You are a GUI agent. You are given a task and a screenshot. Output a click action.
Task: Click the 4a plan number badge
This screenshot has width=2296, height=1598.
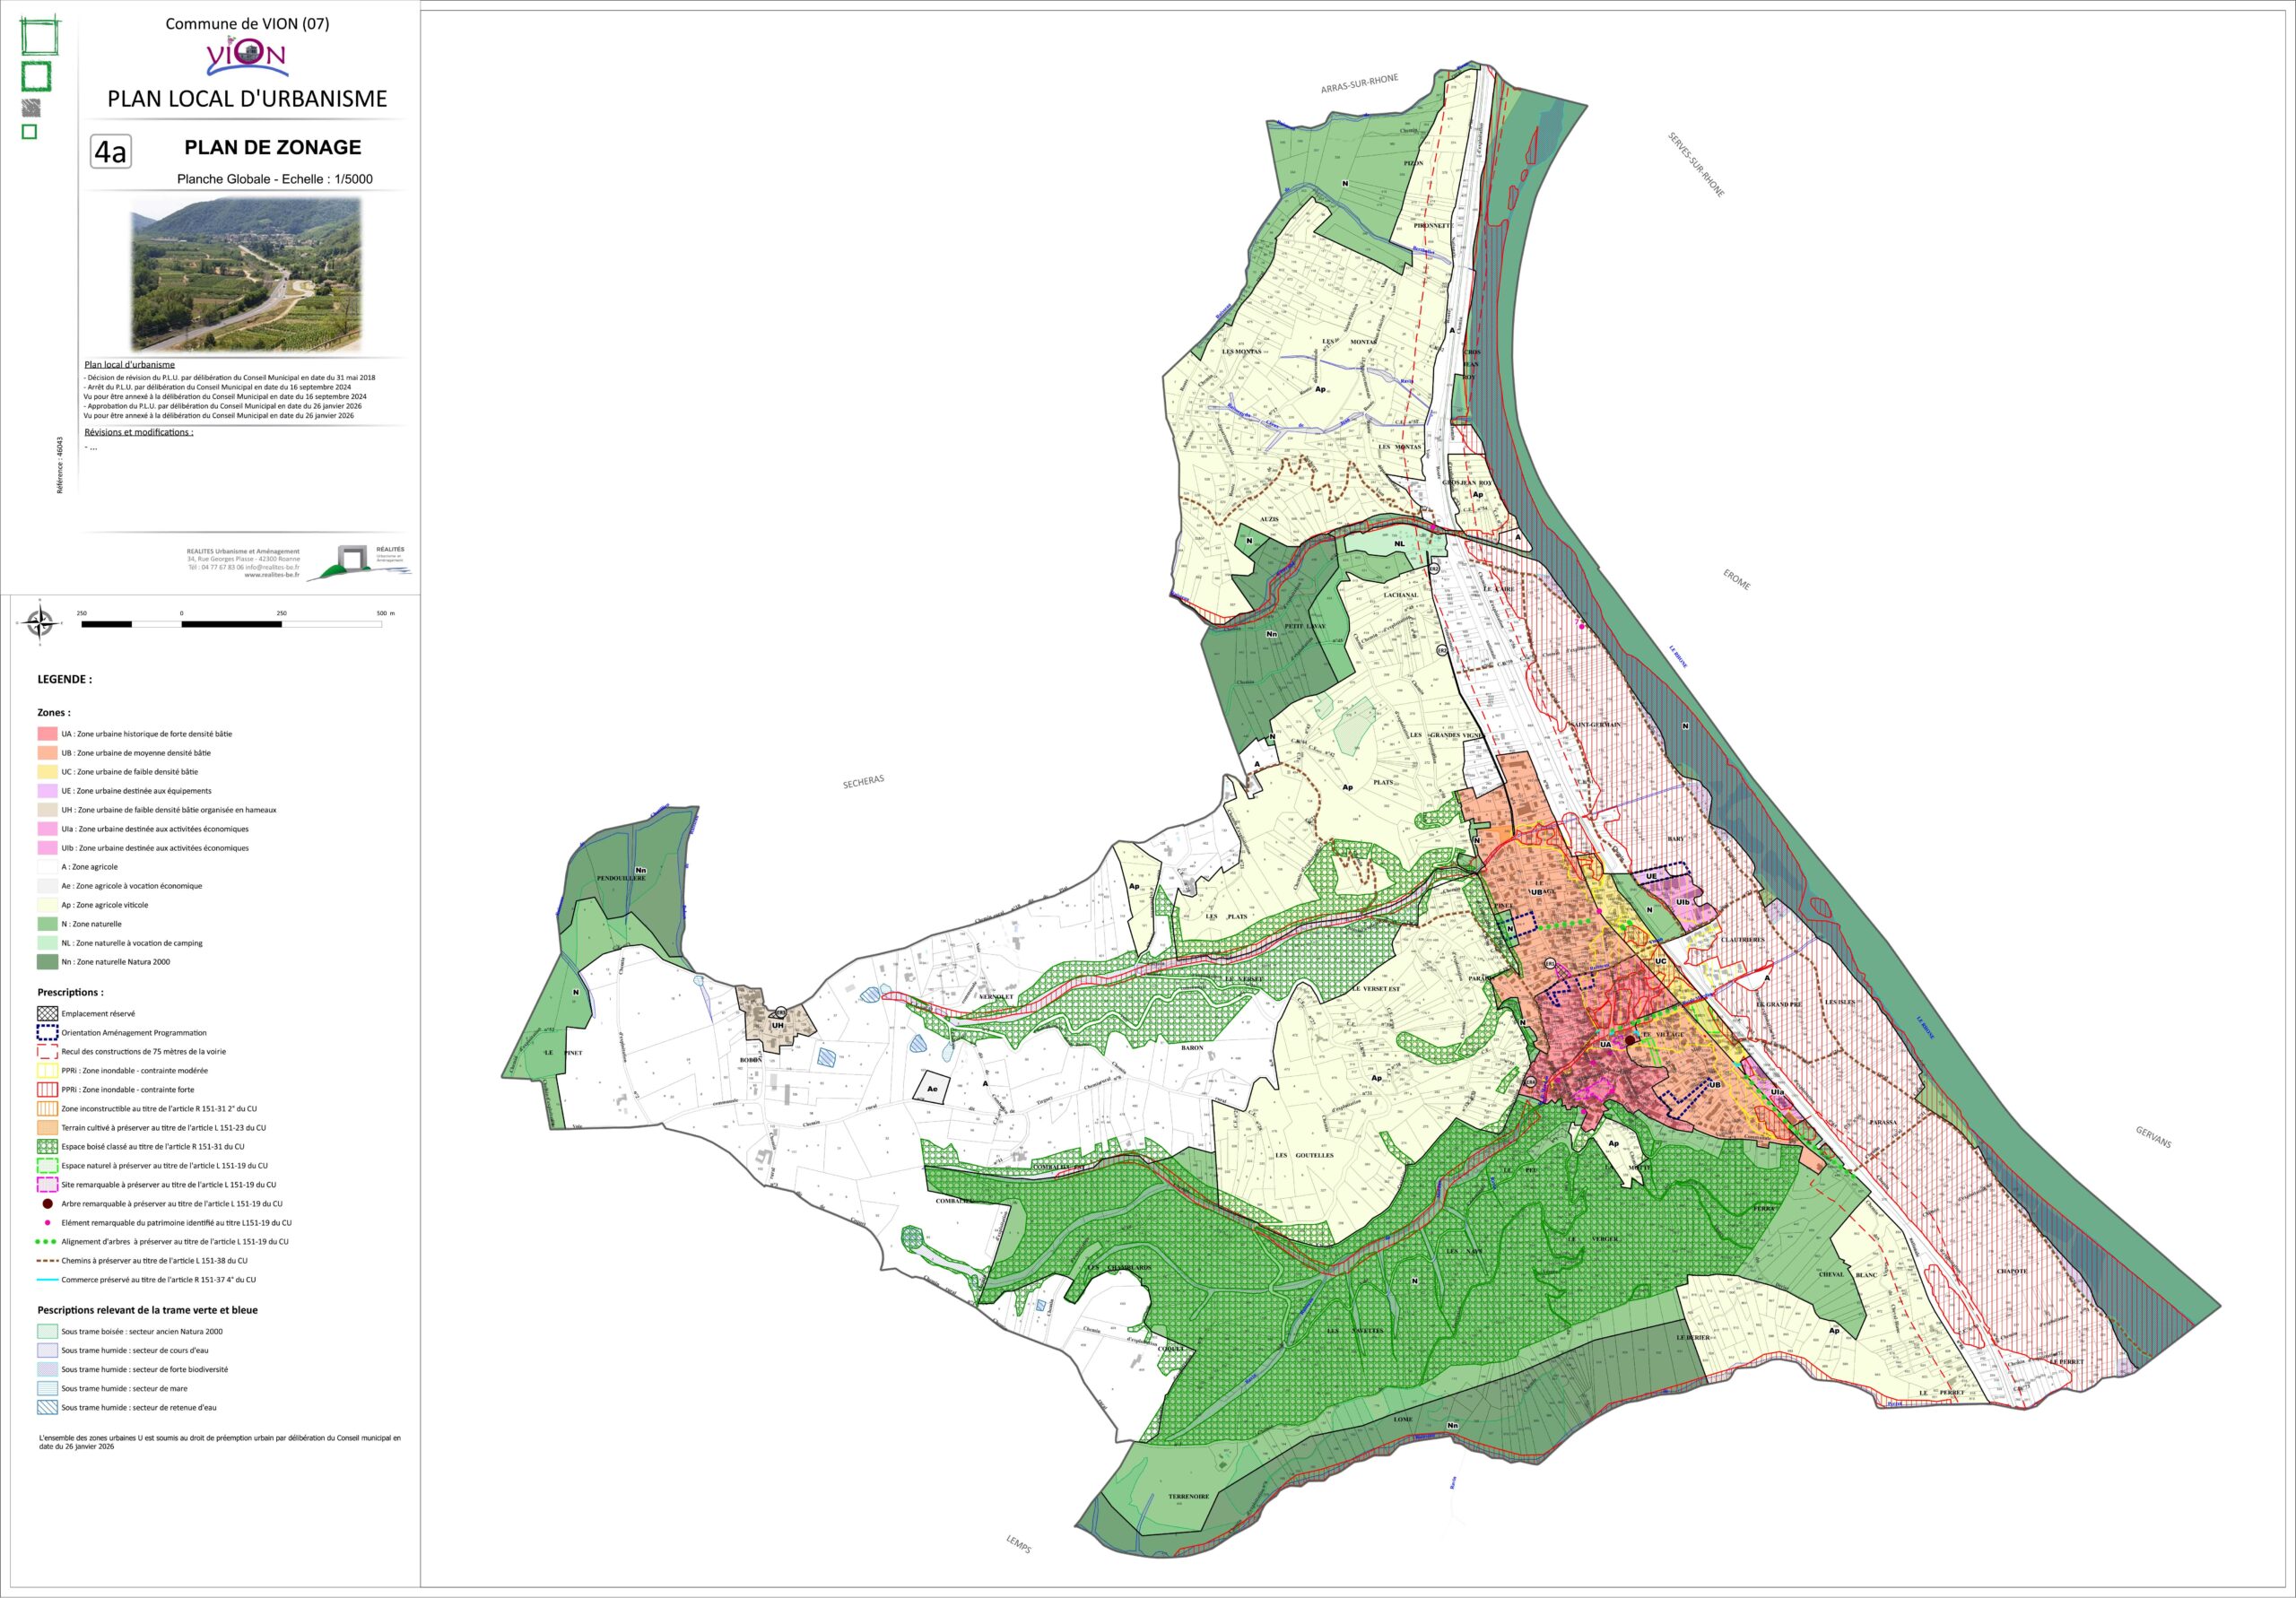[x=110, y=152]
